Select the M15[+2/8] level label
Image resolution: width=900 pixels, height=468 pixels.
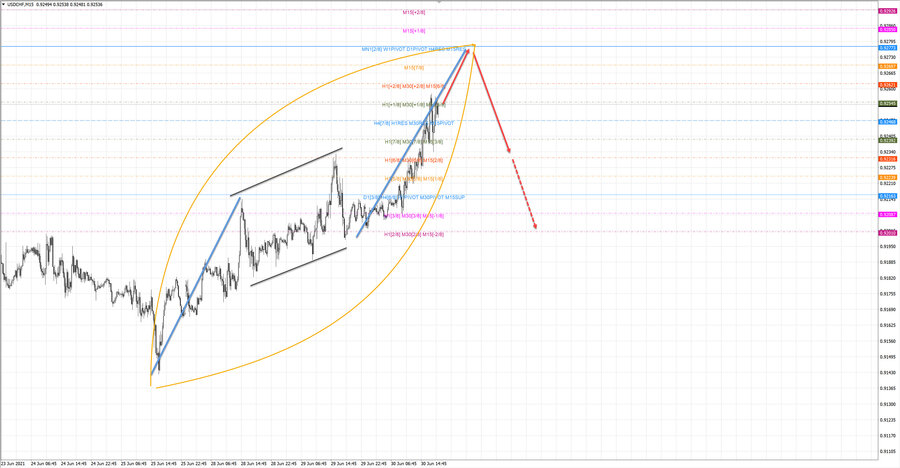tap(414, 12)
